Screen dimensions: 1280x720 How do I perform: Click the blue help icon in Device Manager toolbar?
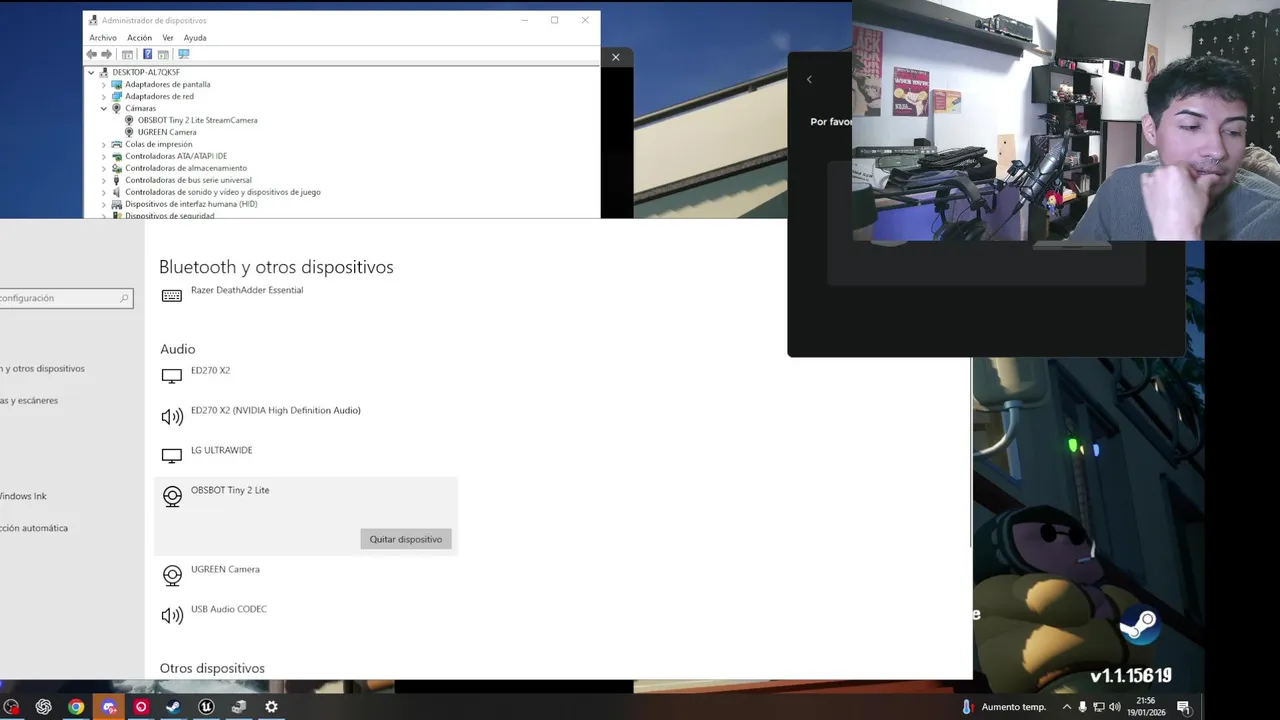click(x=147, y=54)
